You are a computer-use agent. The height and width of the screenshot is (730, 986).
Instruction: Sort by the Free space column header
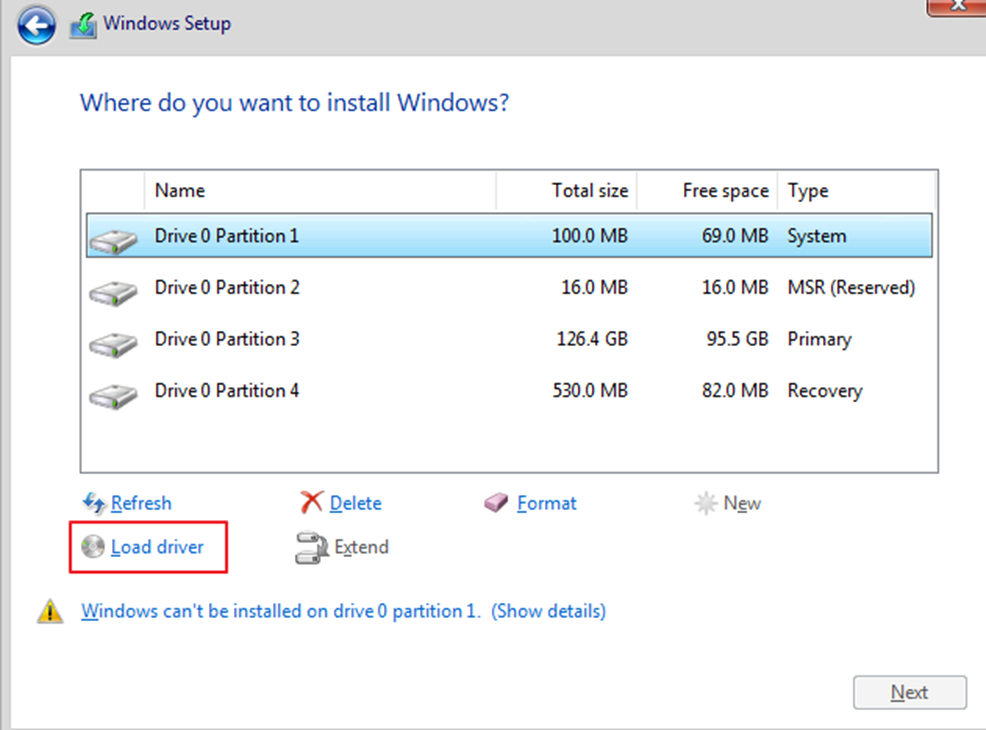(x=707, y=191)
